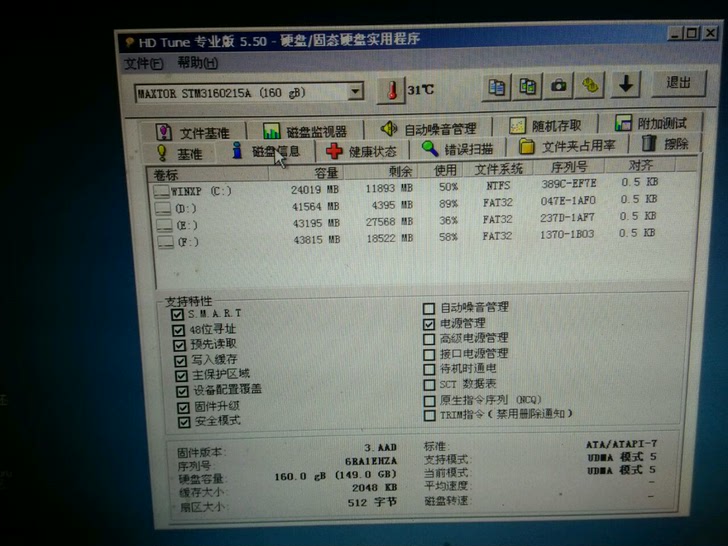Select the 磁盘信息 tab
This screenshot has width=728, height=546.
tap(266, 151)
